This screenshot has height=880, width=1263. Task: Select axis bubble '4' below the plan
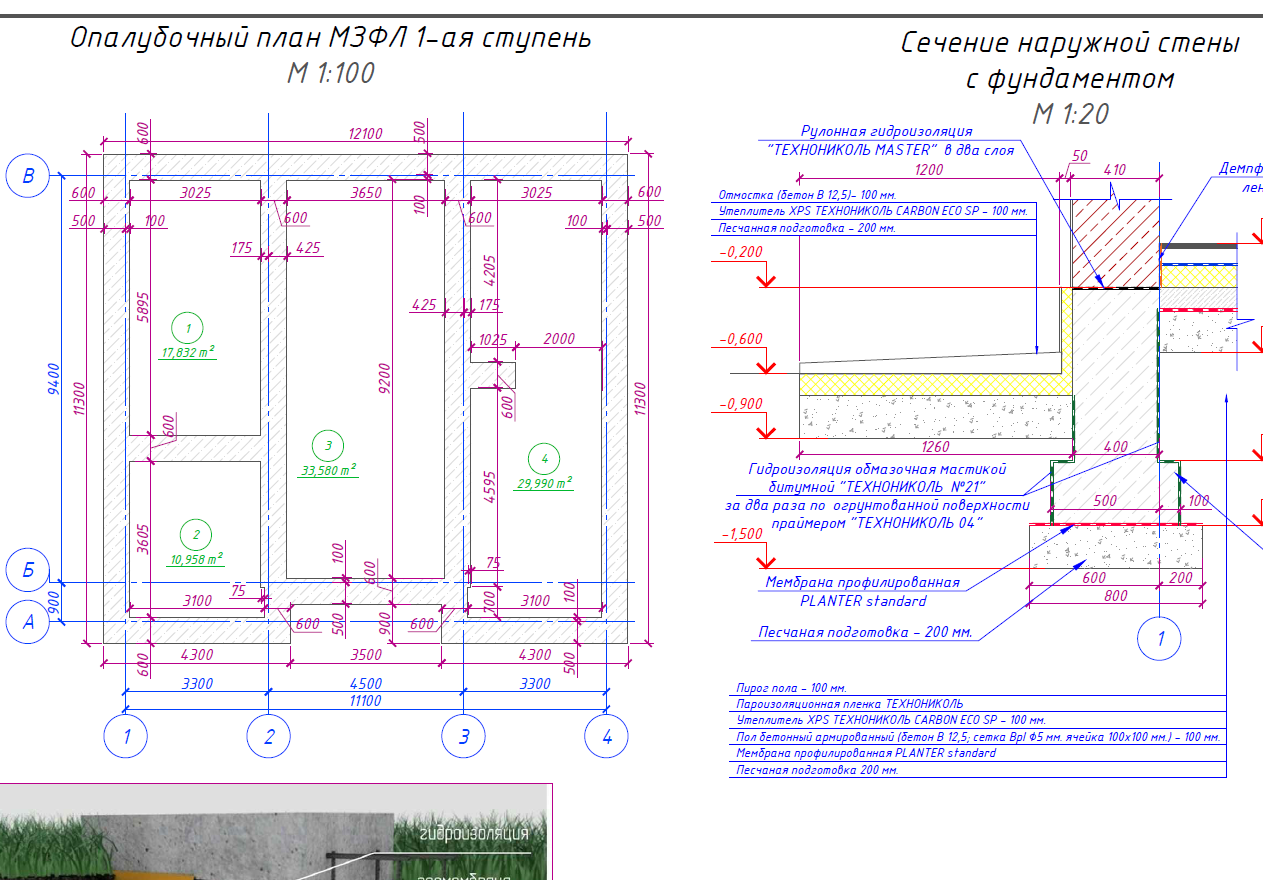pyautogui.click(x=607, y=738)
